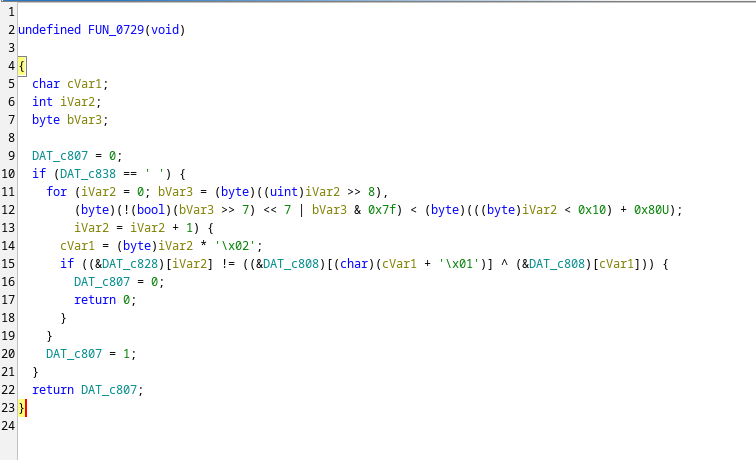Click the FUN_0729 function name in the signature
Screen dimensions: 756x460
click(112, 30)
